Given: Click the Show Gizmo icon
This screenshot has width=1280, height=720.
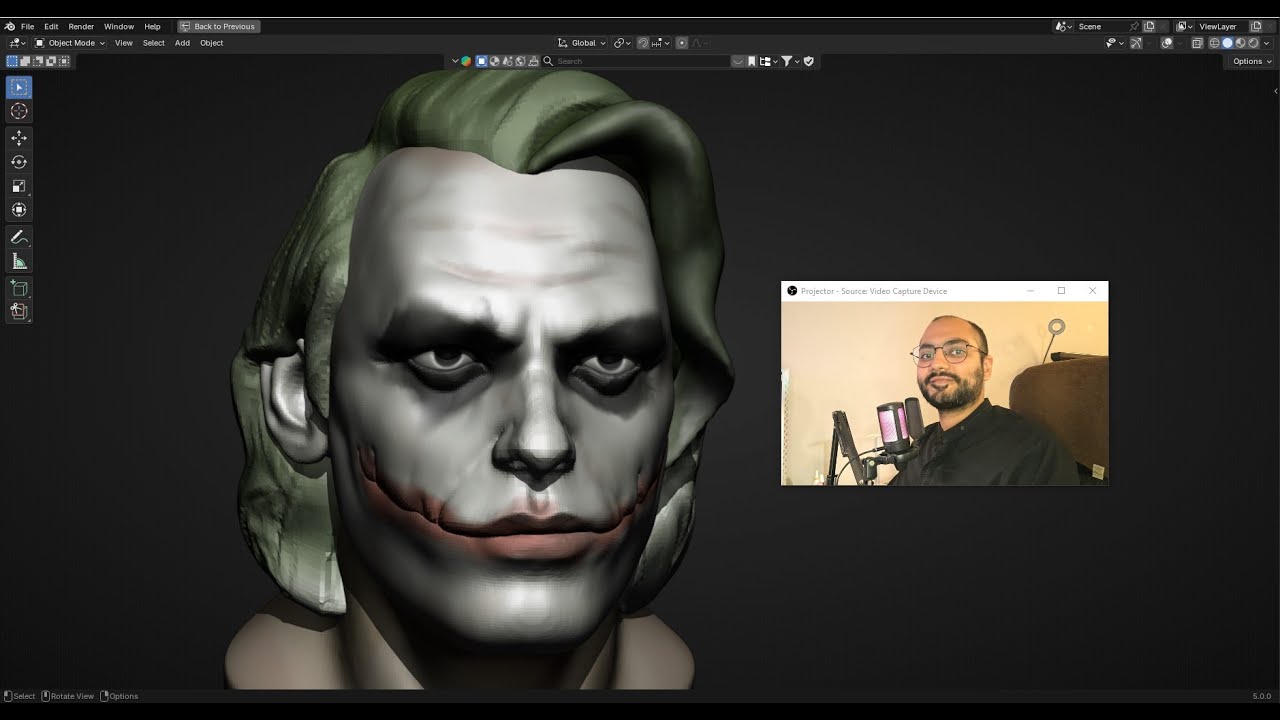Looking at the screenshot, I should (x=1136, y=43).
